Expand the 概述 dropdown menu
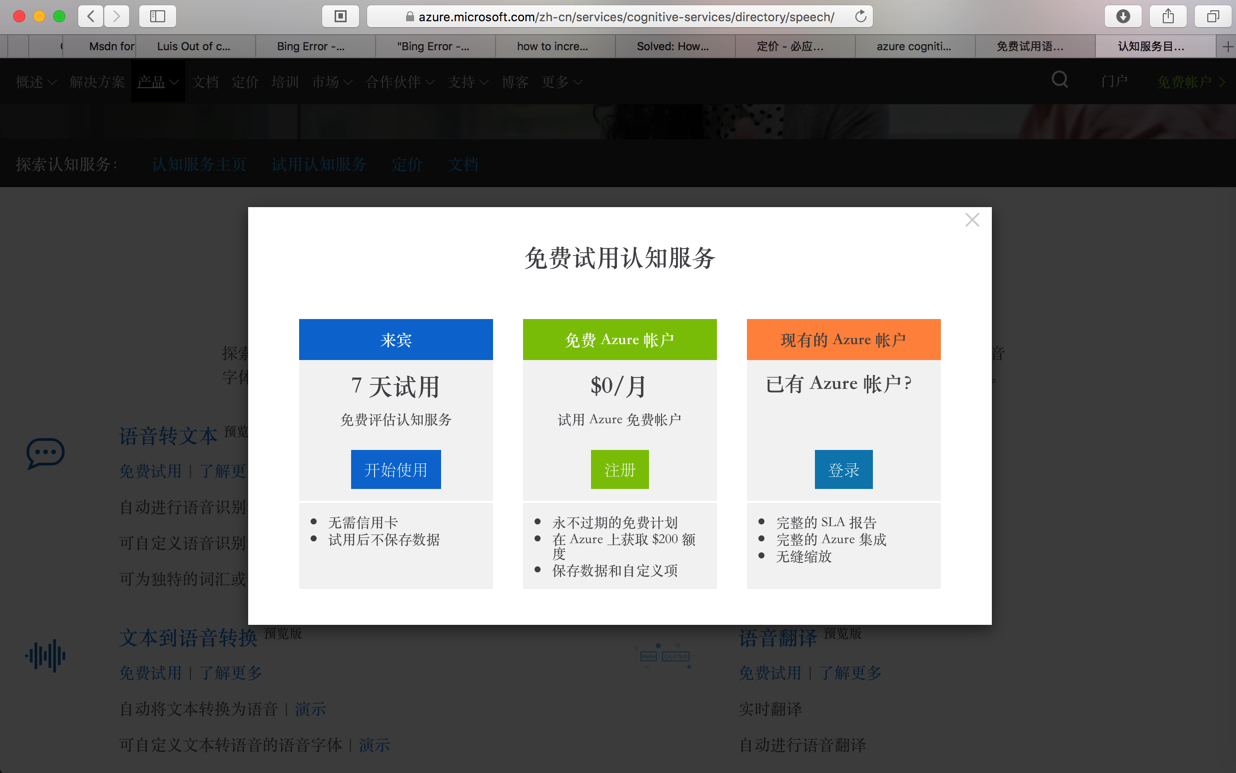 coord(36,82)
